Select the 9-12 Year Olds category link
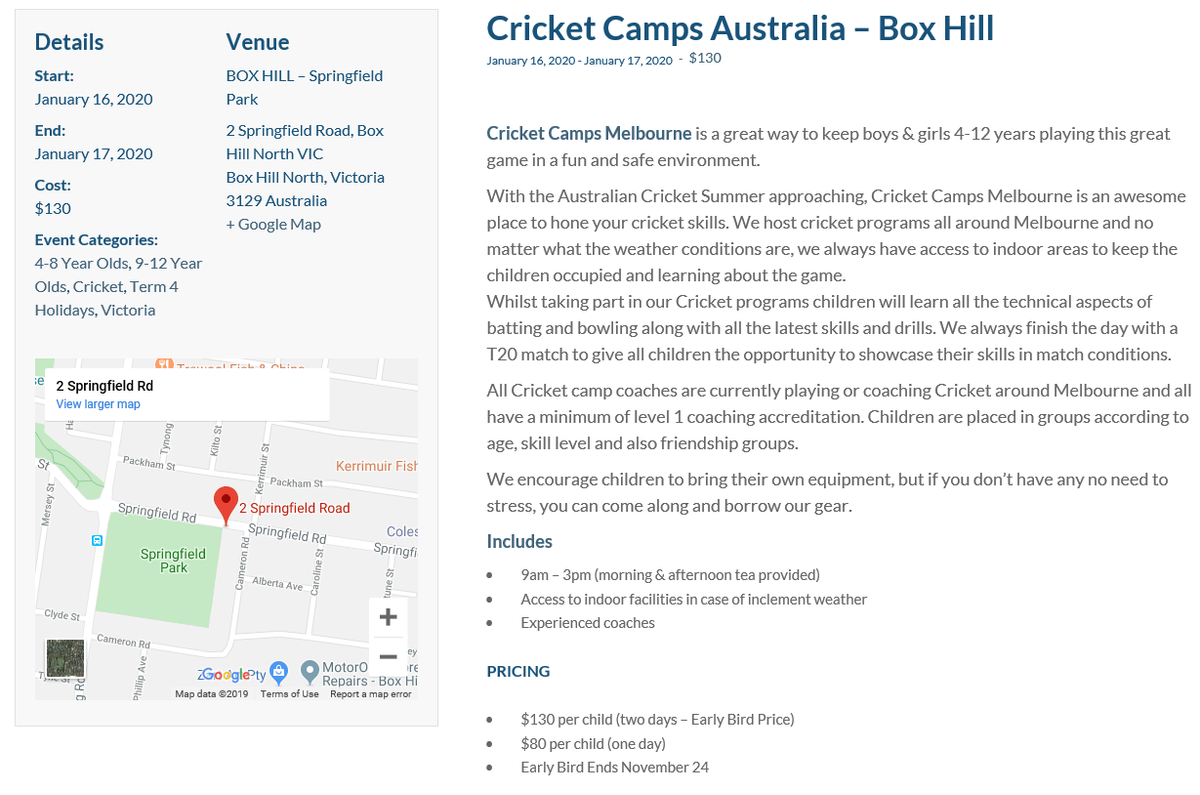Viewport: 1200px width, 795px height. (x=118, y=275)
